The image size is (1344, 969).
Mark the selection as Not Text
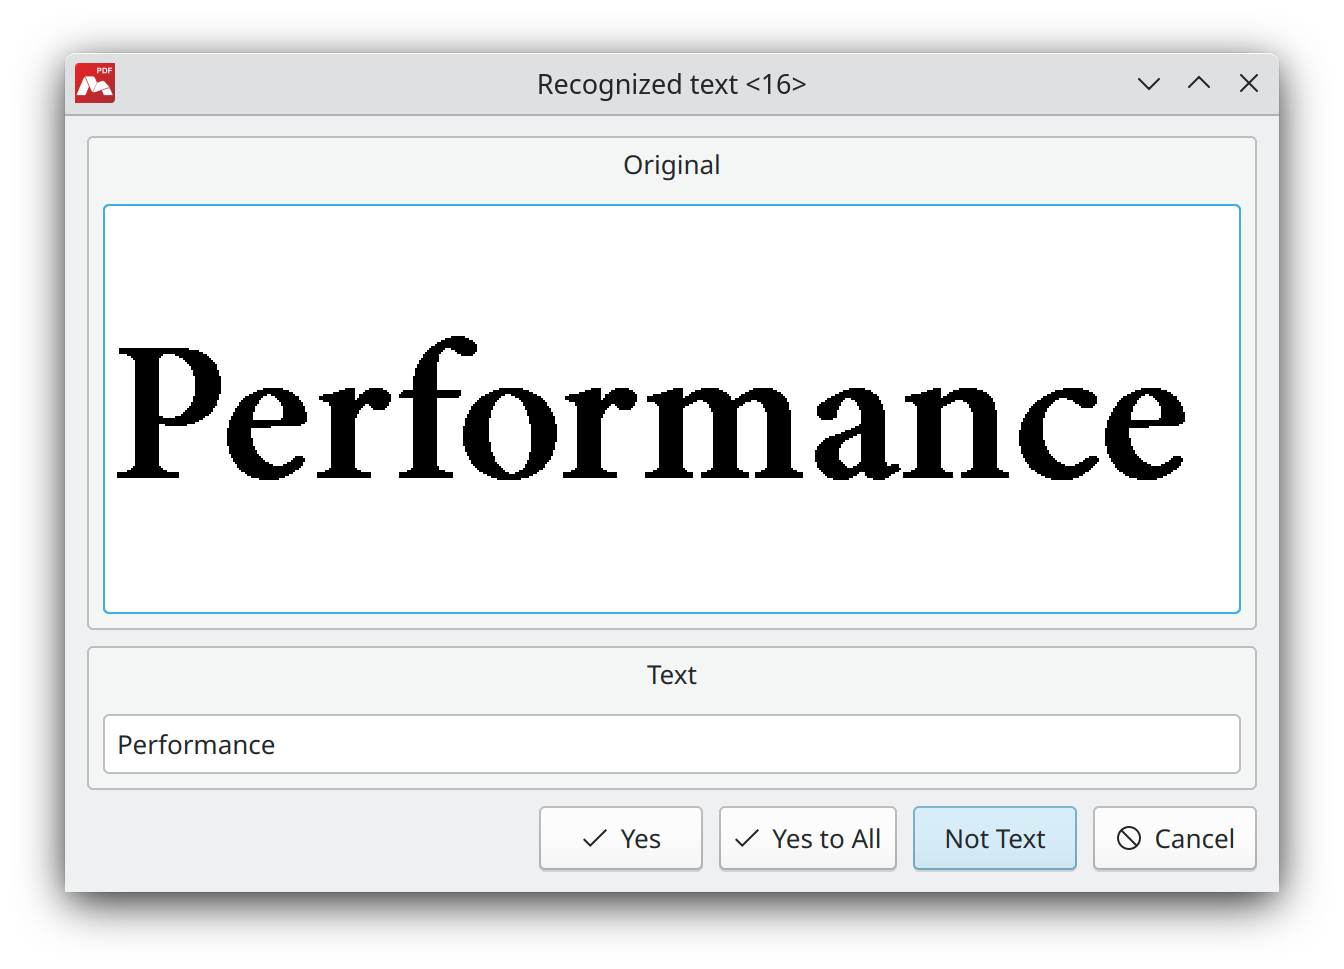(x=995, y=838)
